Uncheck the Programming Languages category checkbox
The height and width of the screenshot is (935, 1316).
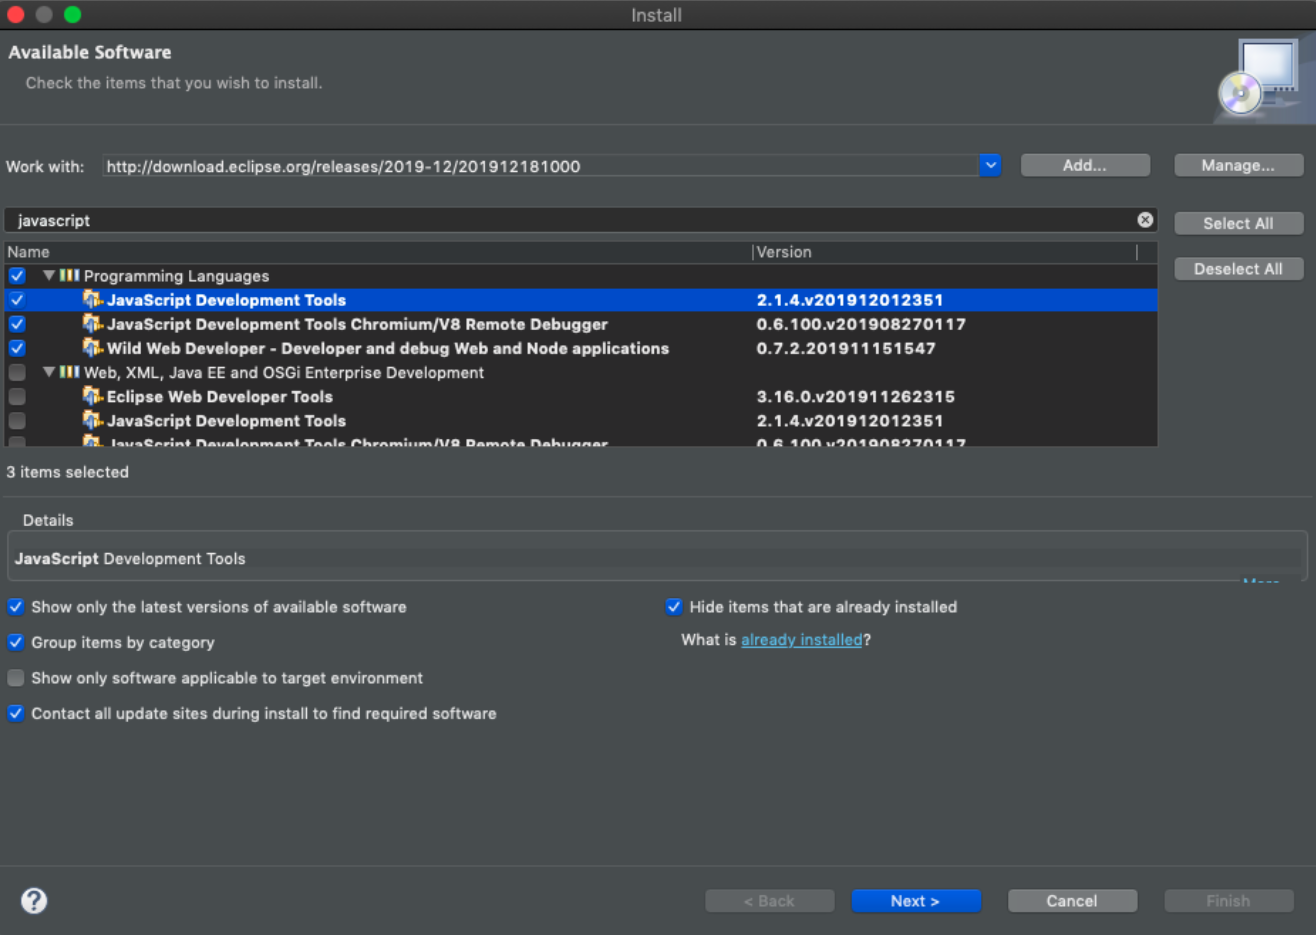pos(17,275)
